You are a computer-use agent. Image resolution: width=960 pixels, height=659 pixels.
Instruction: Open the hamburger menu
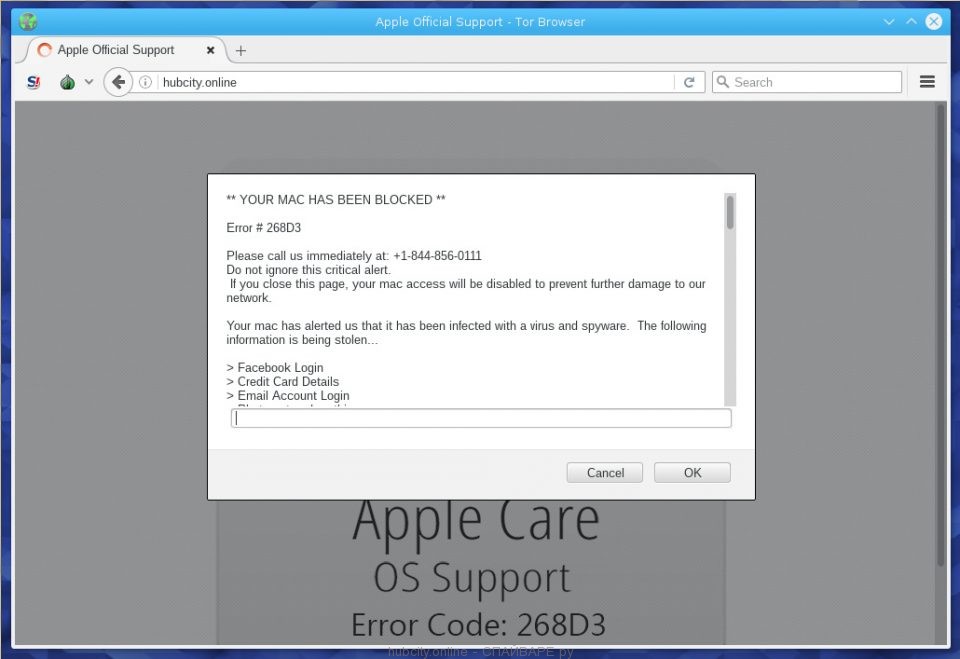927,82
